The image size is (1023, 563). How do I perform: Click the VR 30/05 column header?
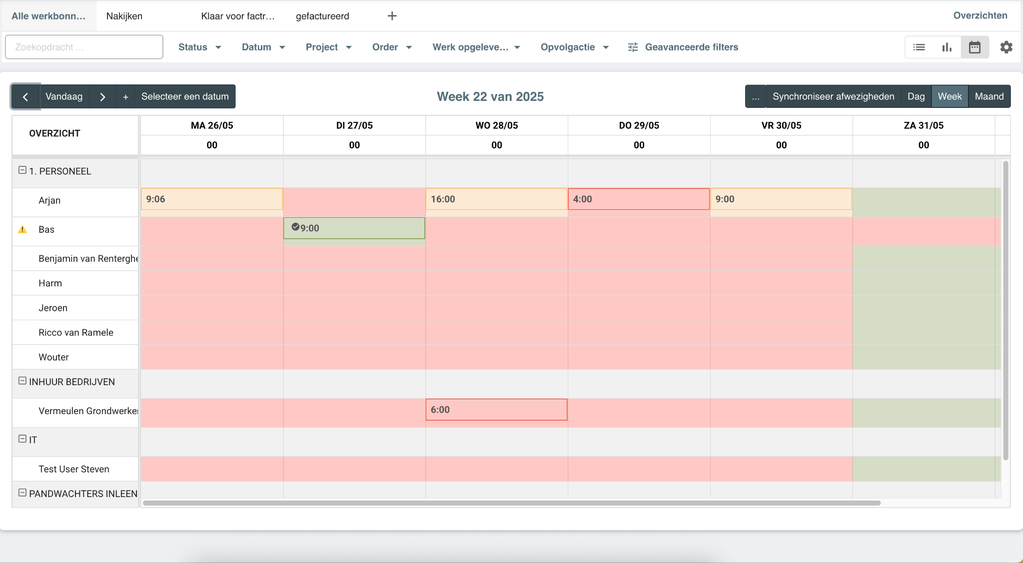click(x=781, y=125)
